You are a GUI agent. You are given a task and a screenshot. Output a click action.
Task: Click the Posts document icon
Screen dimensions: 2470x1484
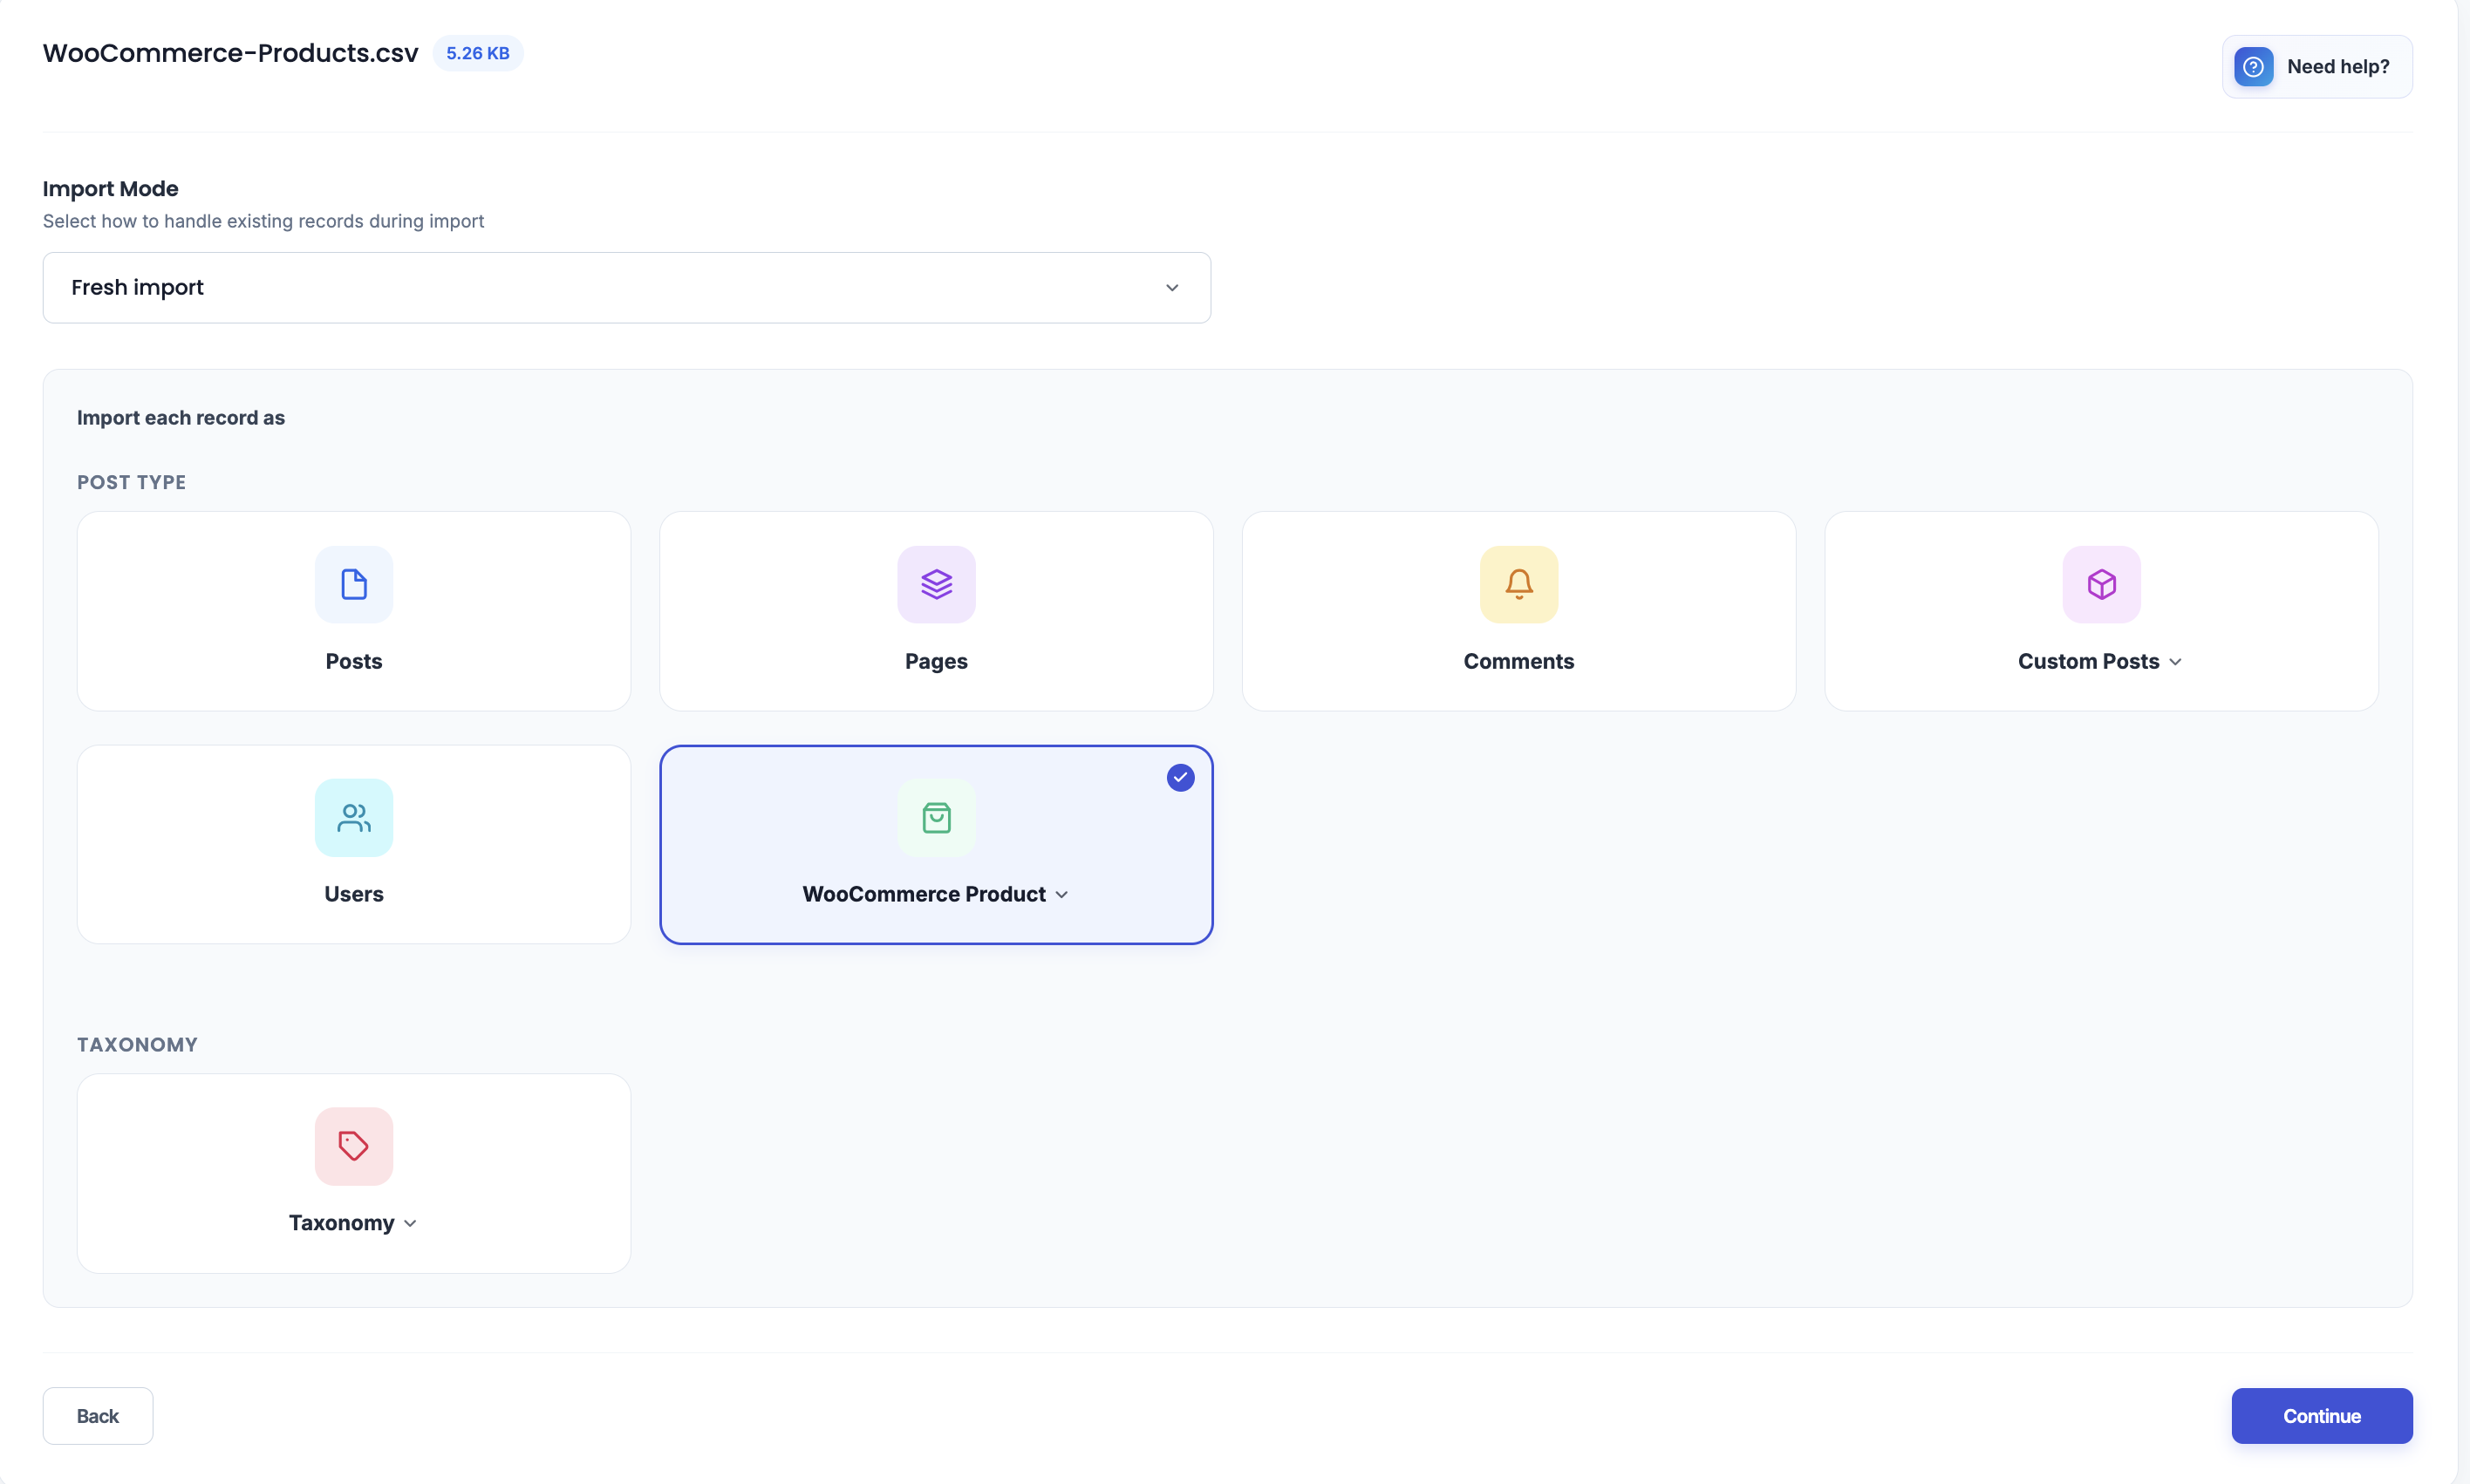[354, 584]
